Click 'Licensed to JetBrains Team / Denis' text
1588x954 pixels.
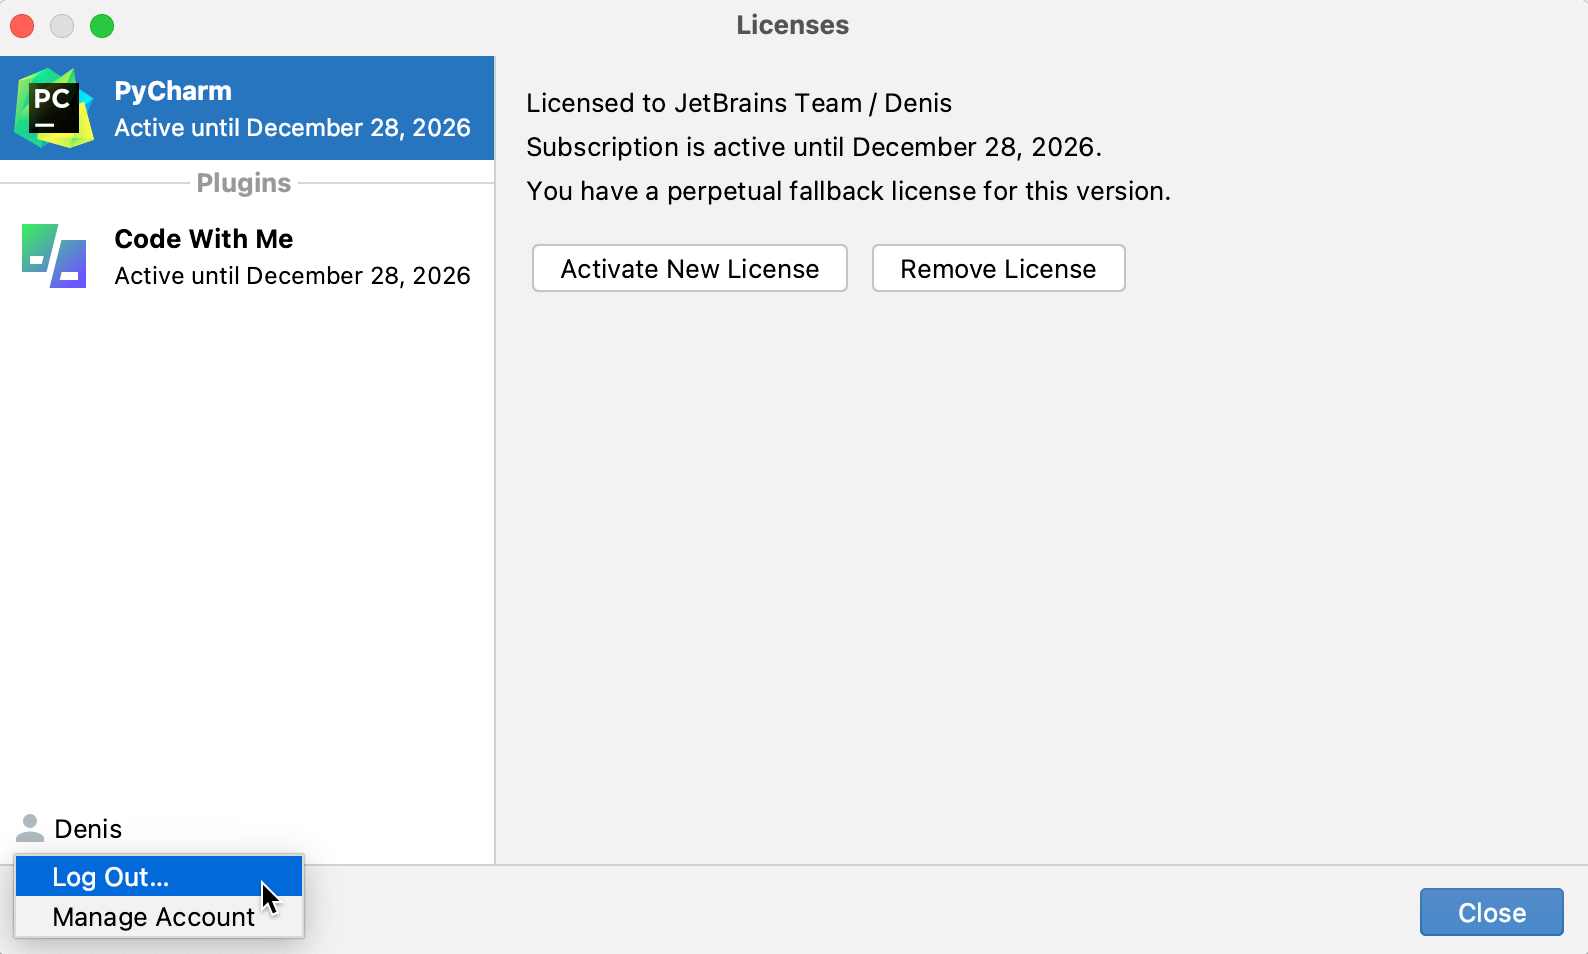[x=739, y=103]
